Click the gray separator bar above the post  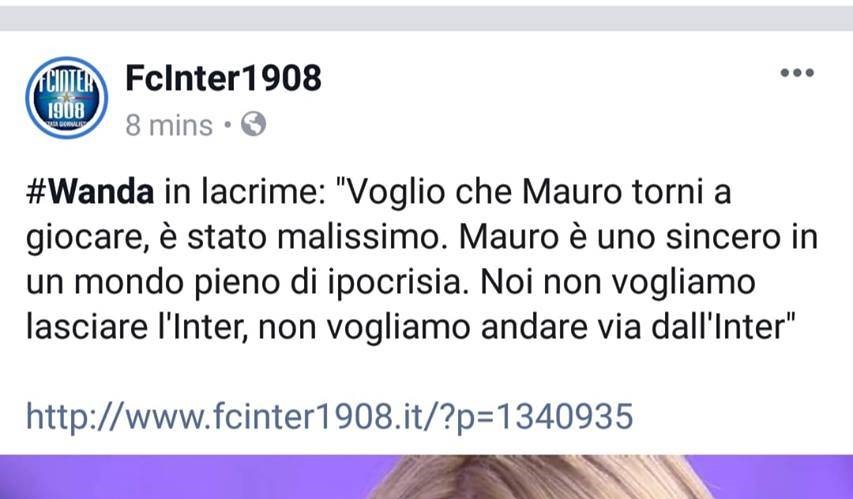[426, 18]
